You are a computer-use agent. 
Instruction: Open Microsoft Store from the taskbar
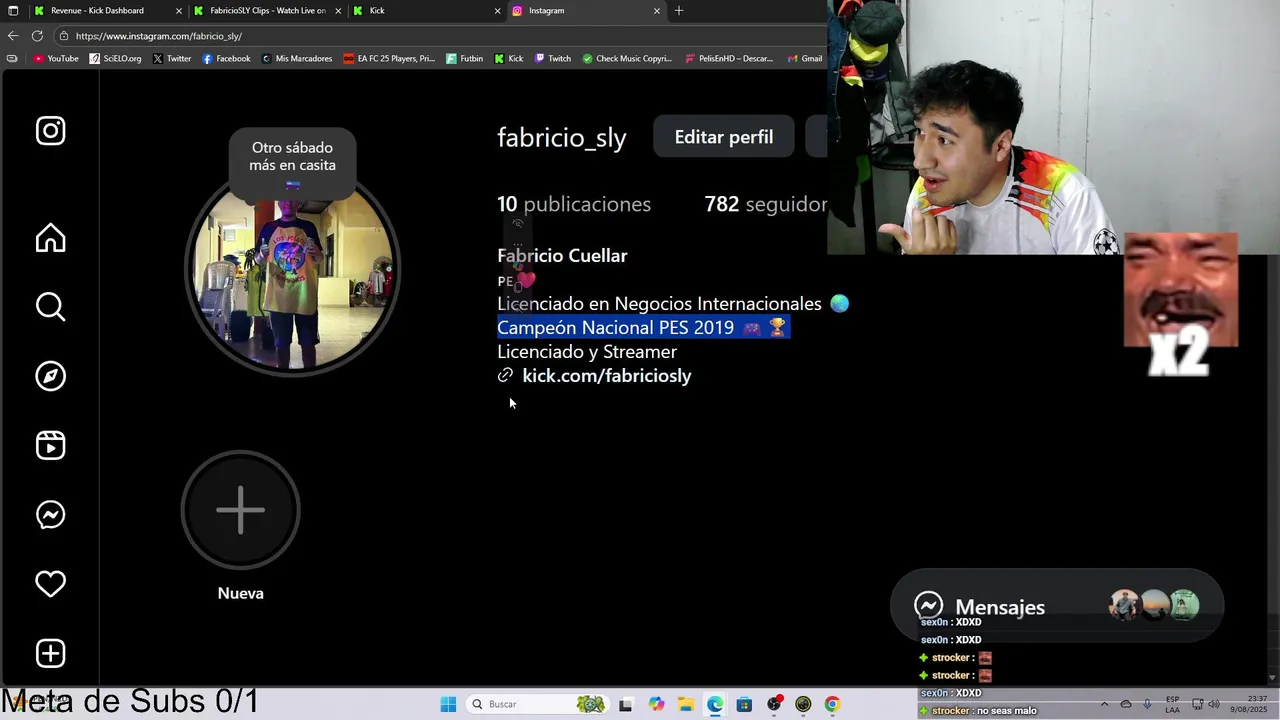click(744, 704)
